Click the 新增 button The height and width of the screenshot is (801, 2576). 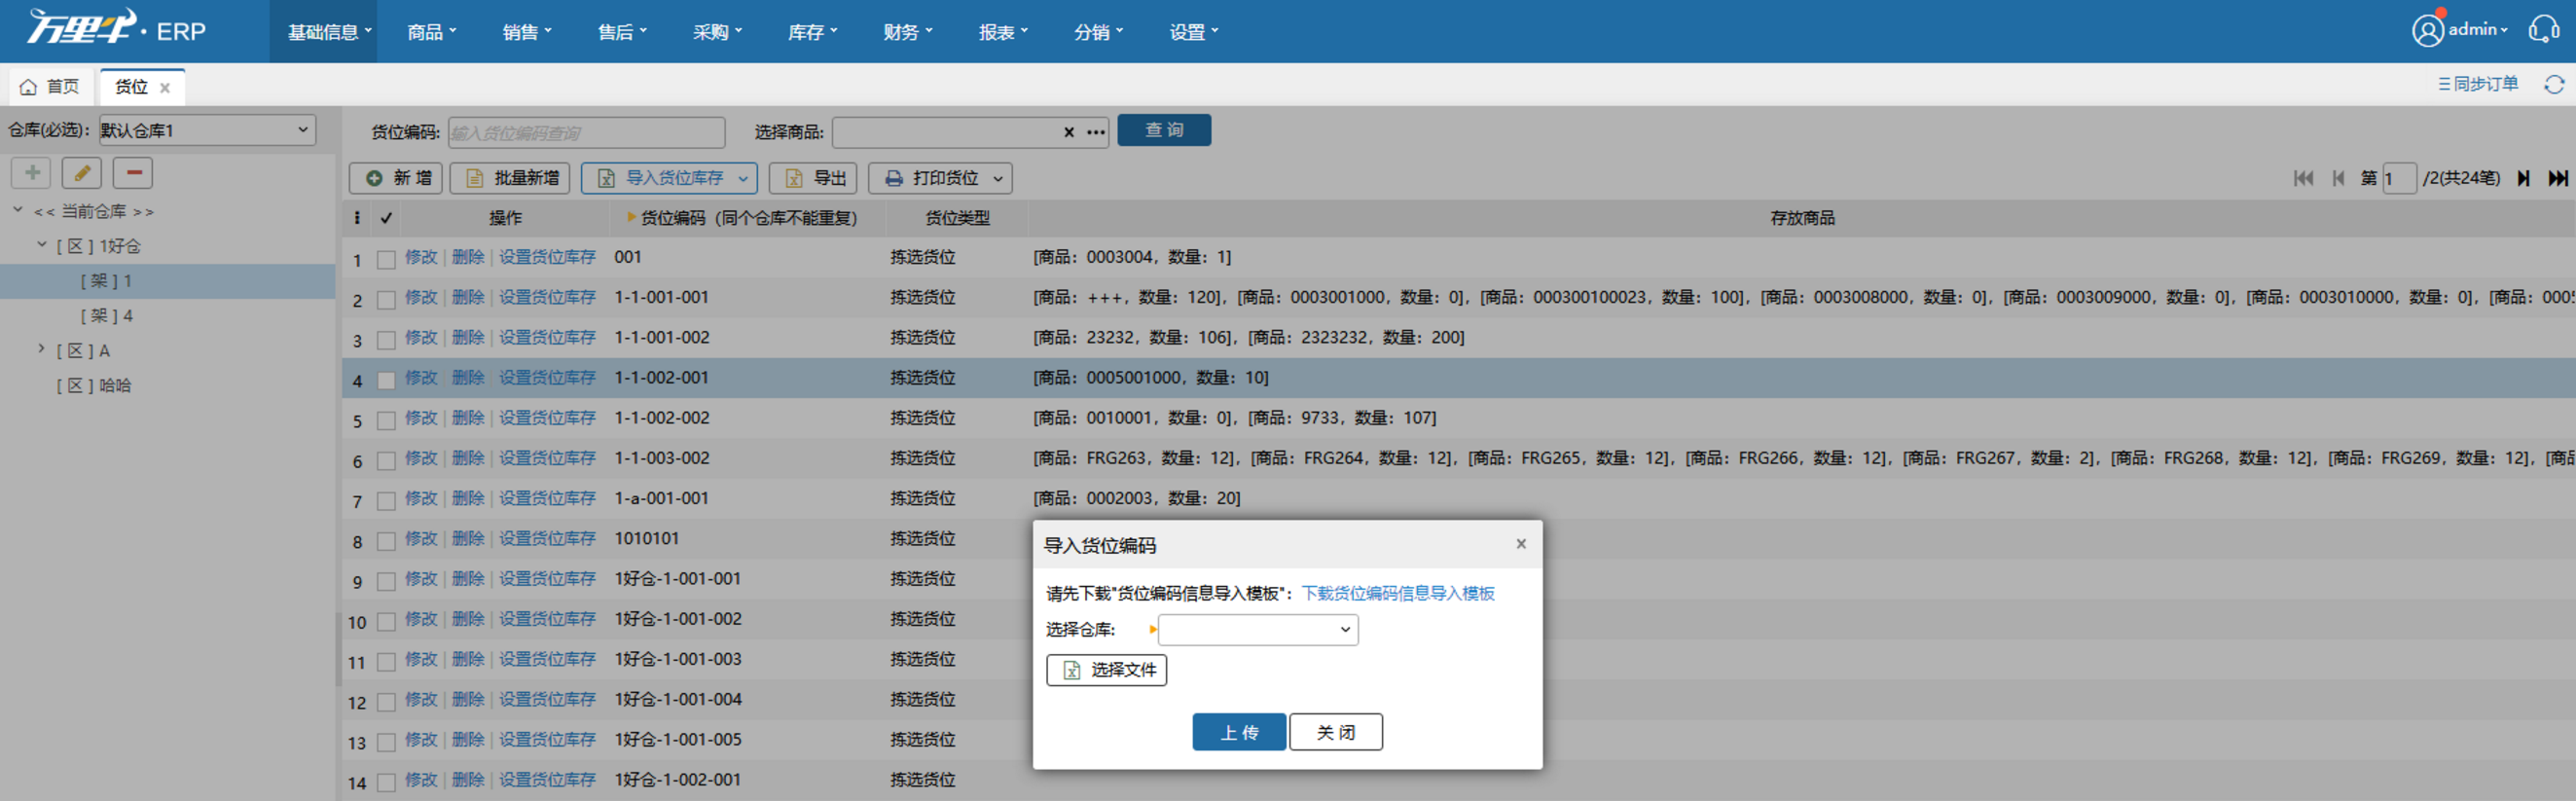396,178
